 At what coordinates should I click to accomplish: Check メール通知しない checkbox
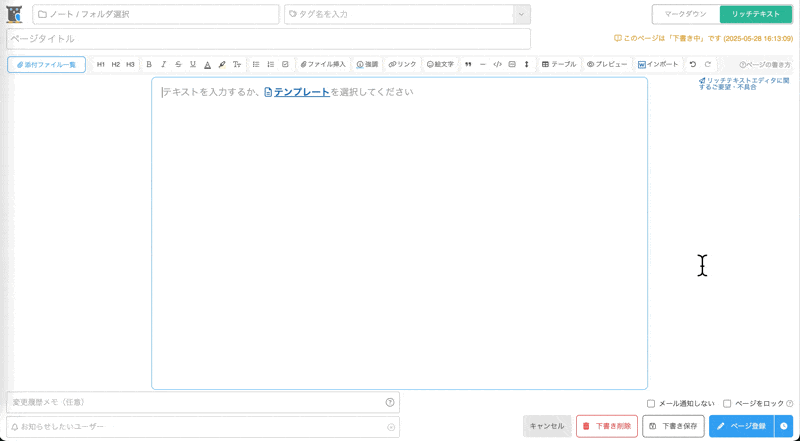coord(651,404)
